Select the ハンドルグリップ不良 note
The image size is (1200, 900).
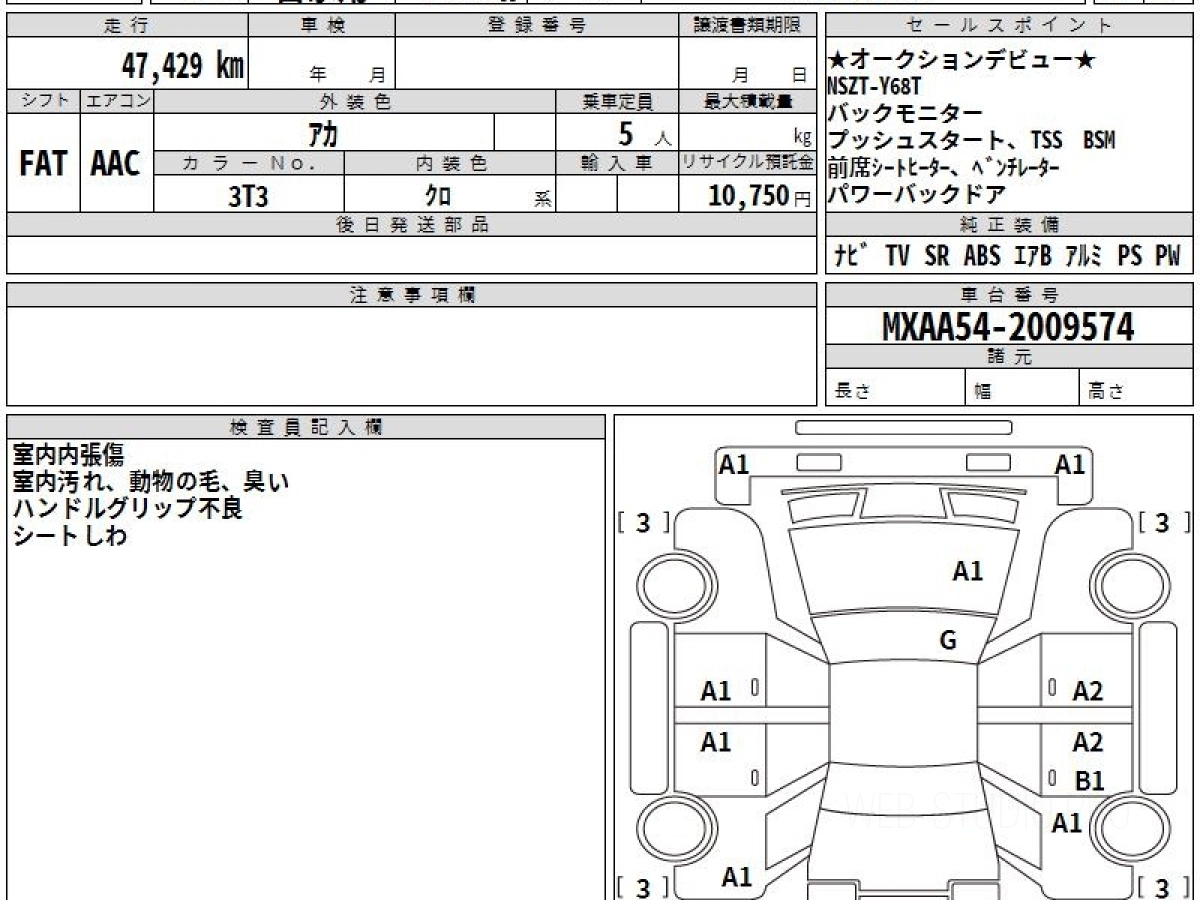pyautogui.click(x=128, y=508)
